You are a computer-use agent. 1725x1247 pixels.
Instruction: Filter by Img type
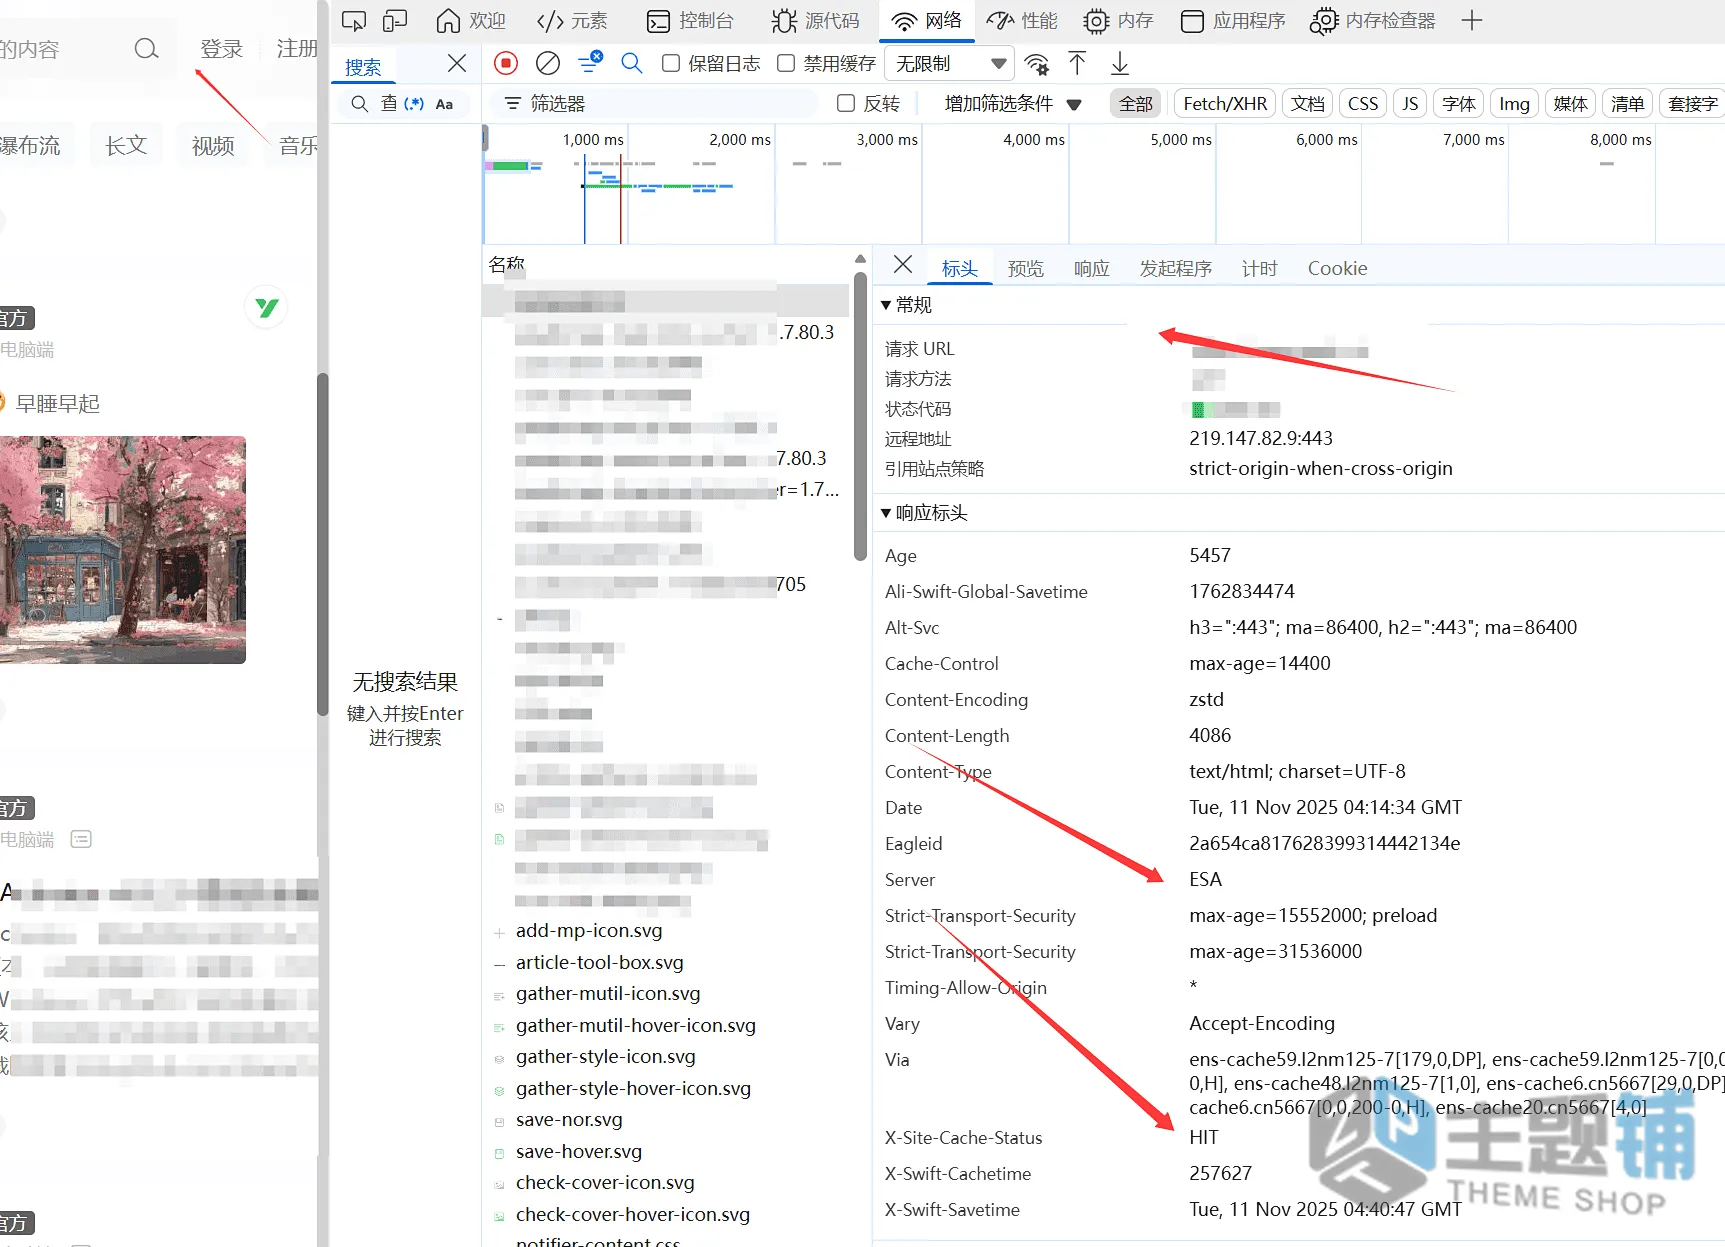coord(1514,103)
